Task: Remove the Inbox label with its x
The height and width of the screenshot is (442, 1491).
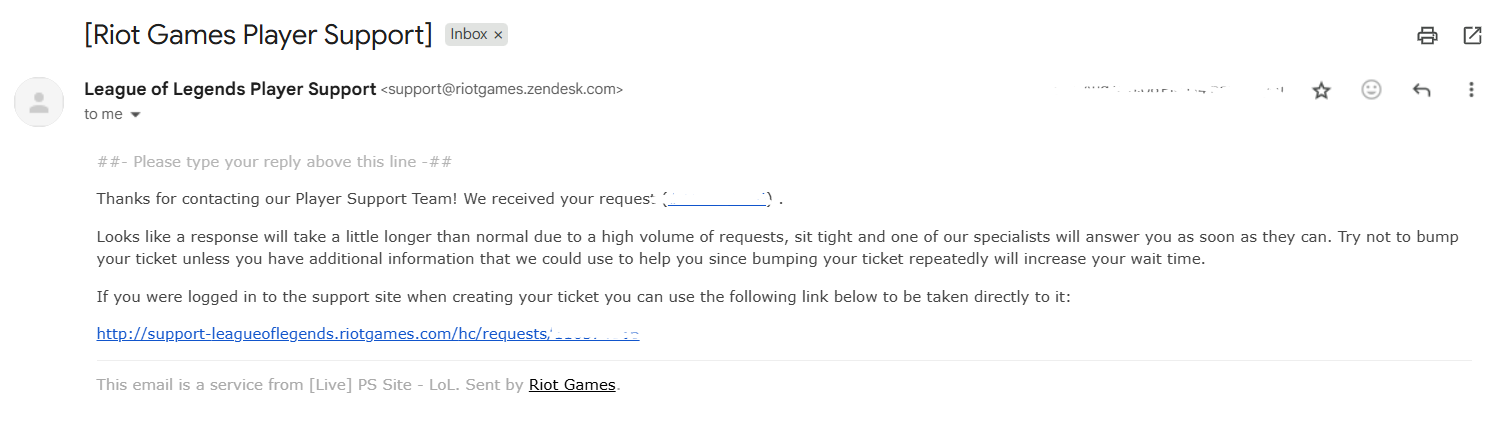Action: [498, 35]
